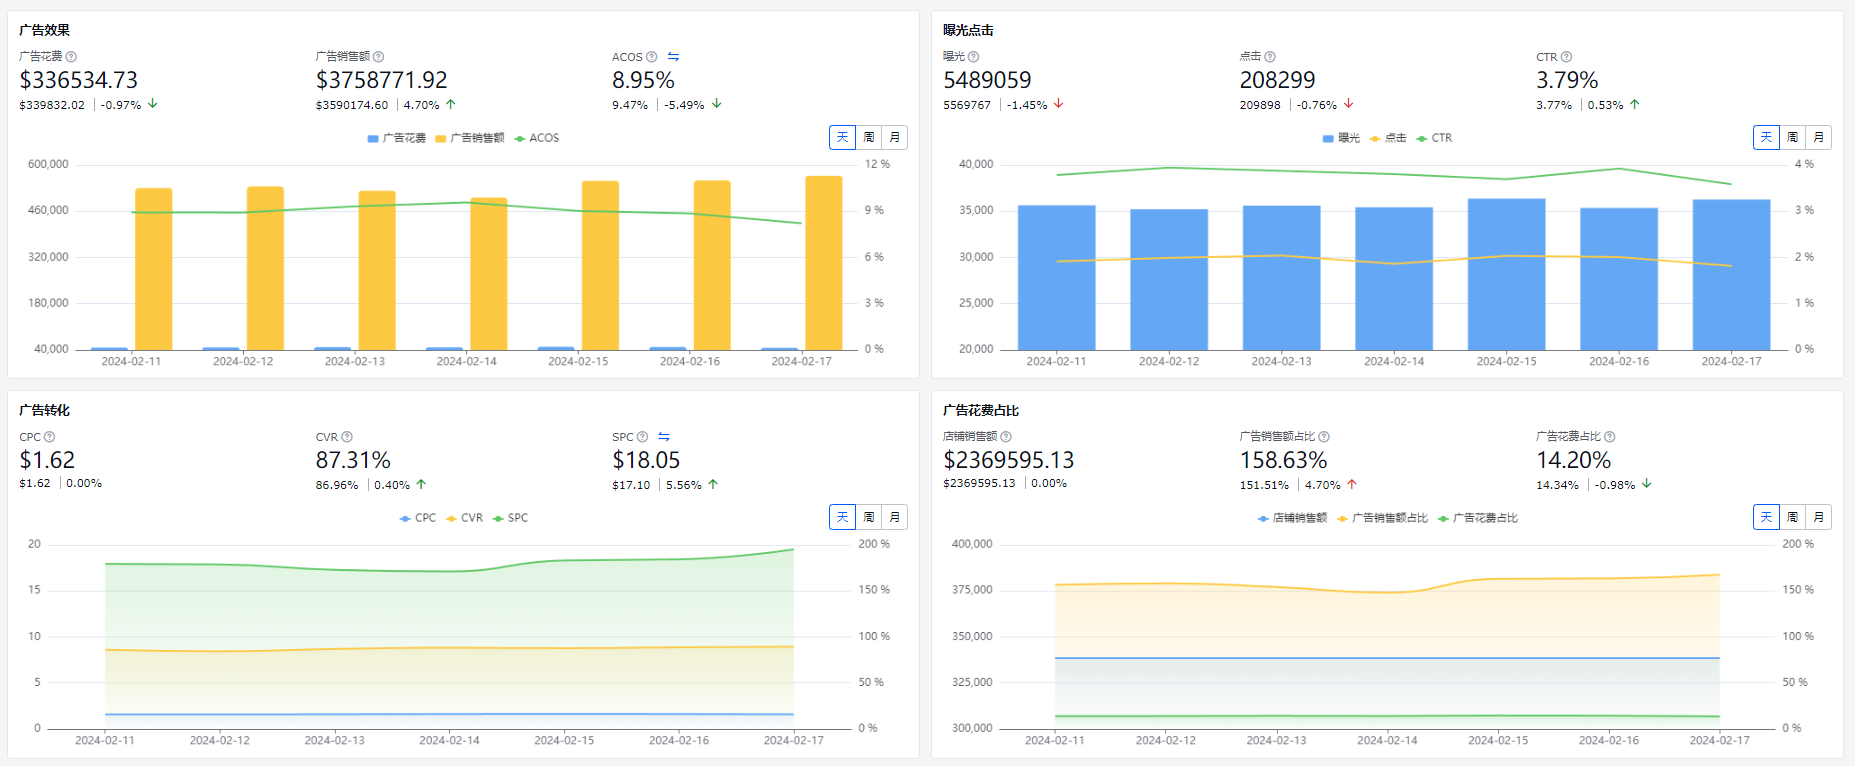Click help icon next to ACOS
1855x766 pixels.
pyautogui.click(x=652, y=57)
